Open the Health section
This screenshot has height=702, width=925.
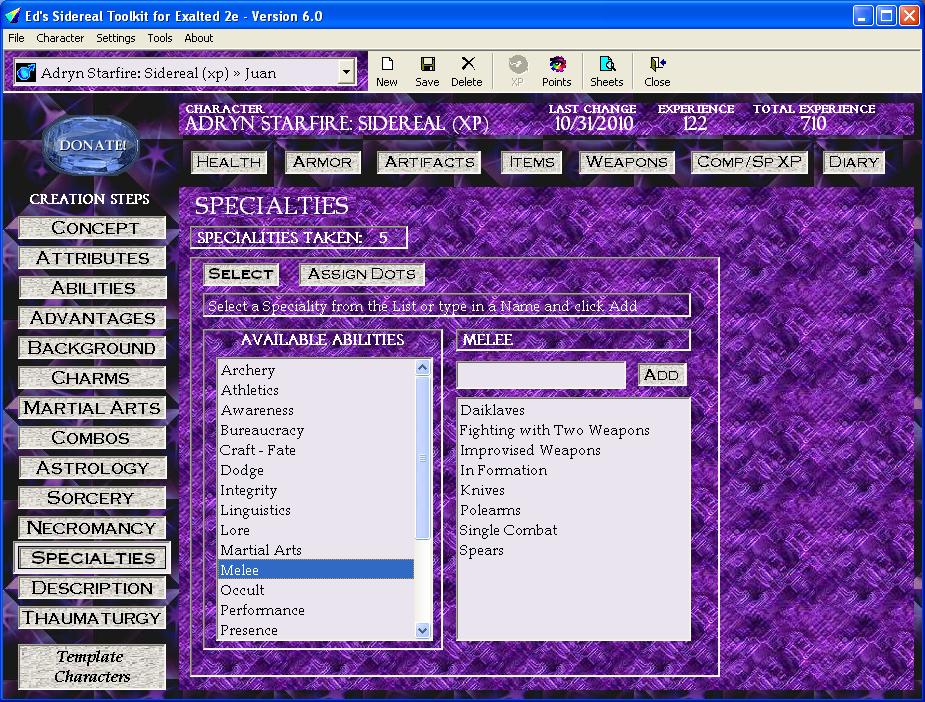click(229, 162)
